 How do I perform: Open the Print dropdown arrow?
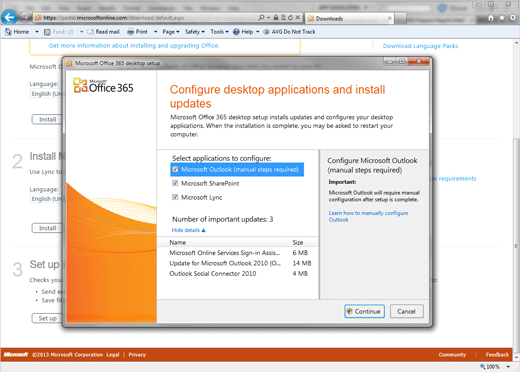click(155, 32)
